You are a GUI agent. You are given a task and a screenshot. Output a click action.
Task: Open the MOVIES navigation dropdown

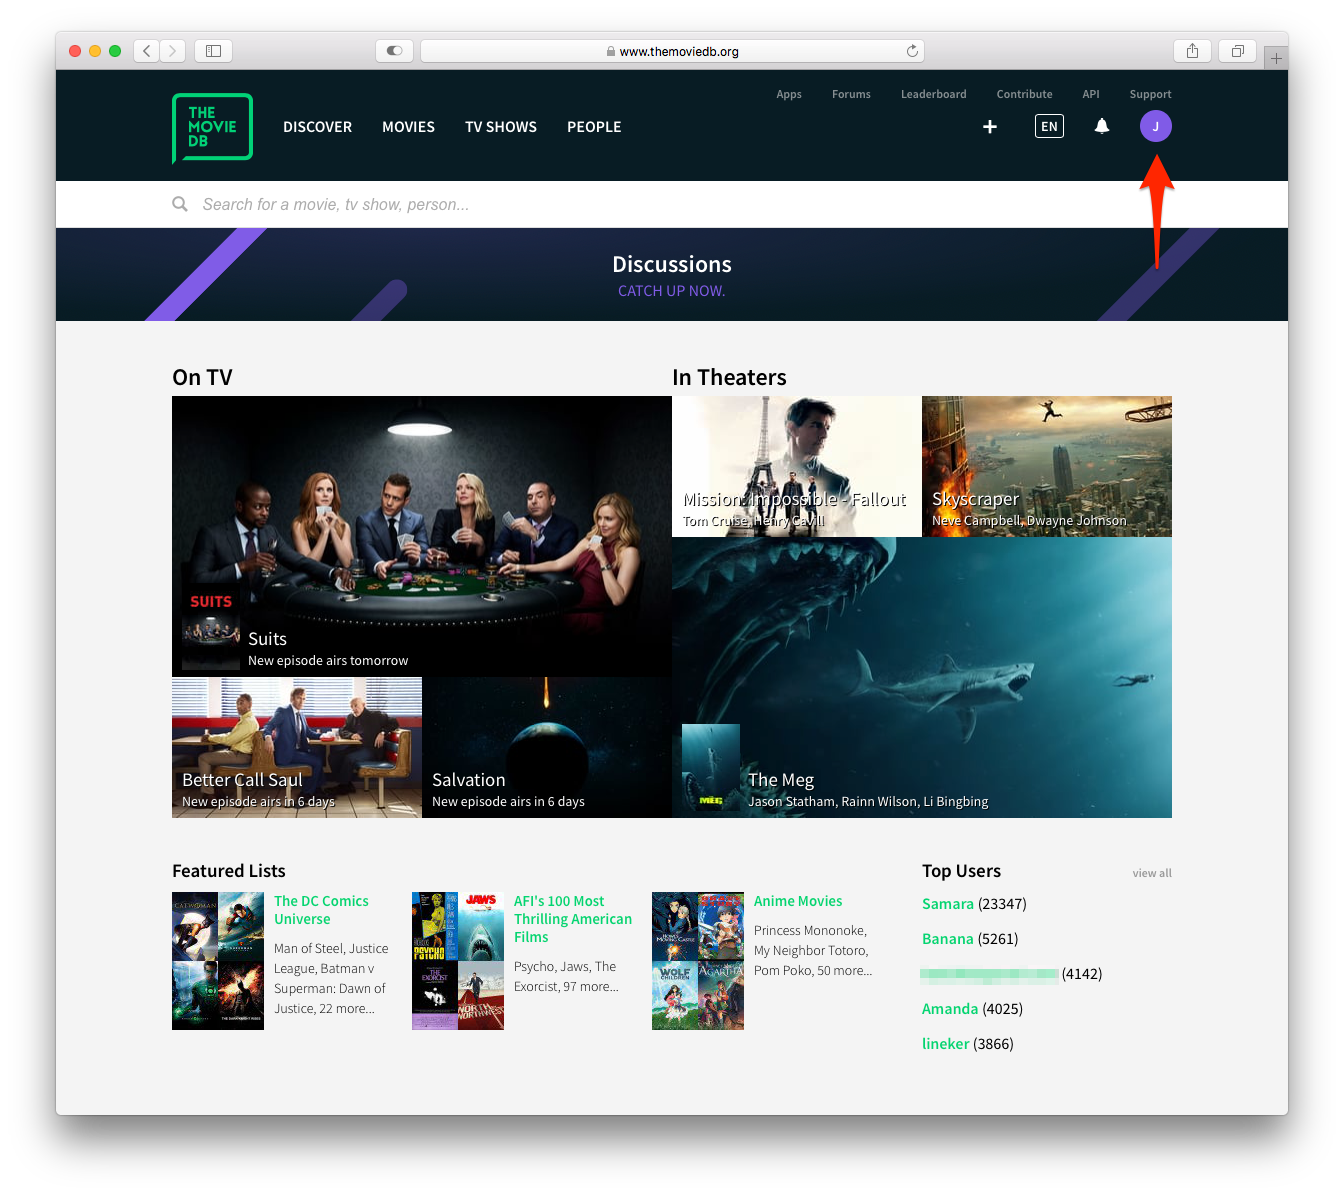(x=408, y=127)
